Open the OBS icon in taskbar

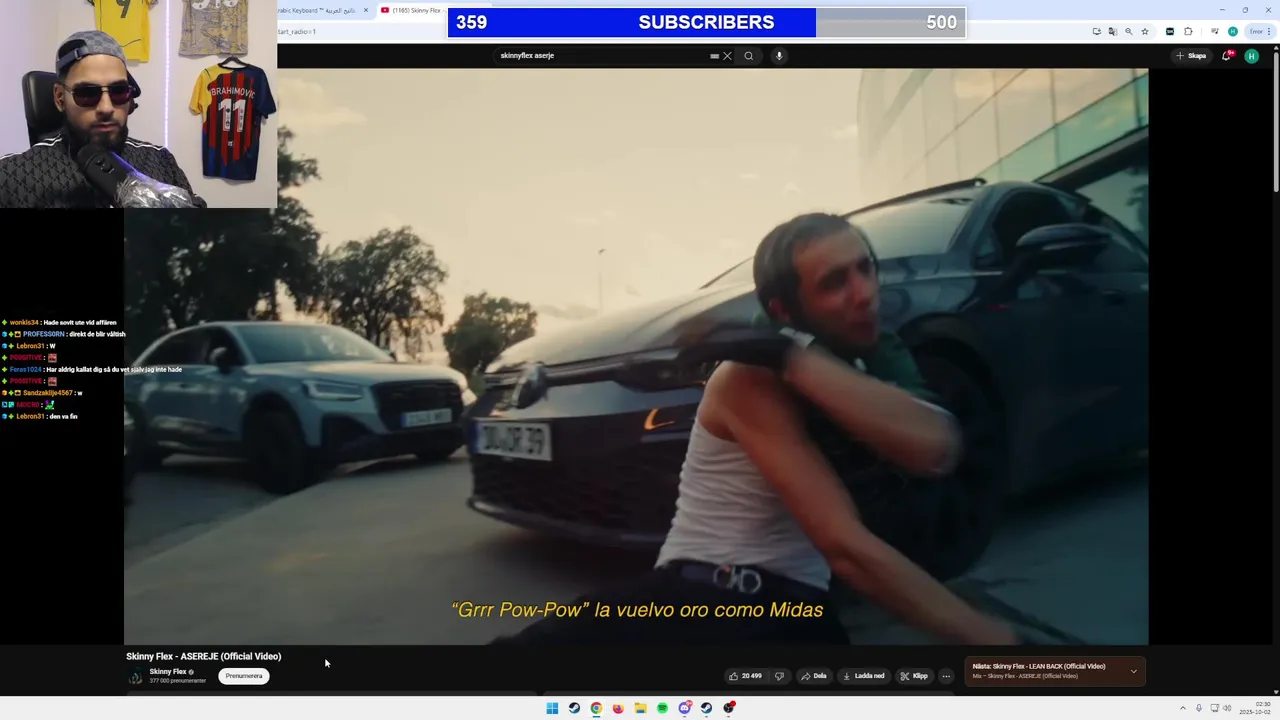(729, 708)
